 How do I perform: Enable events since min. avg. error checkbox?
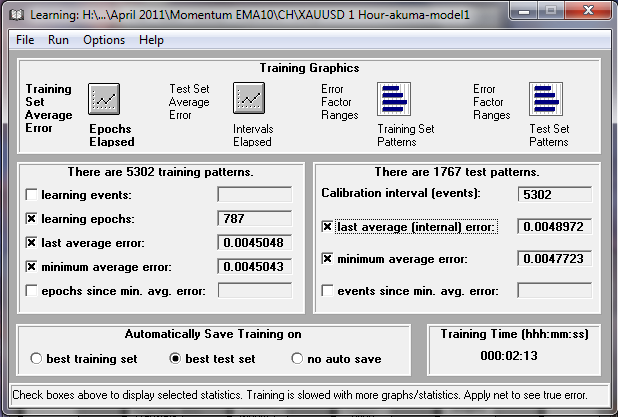coord(327,290)
